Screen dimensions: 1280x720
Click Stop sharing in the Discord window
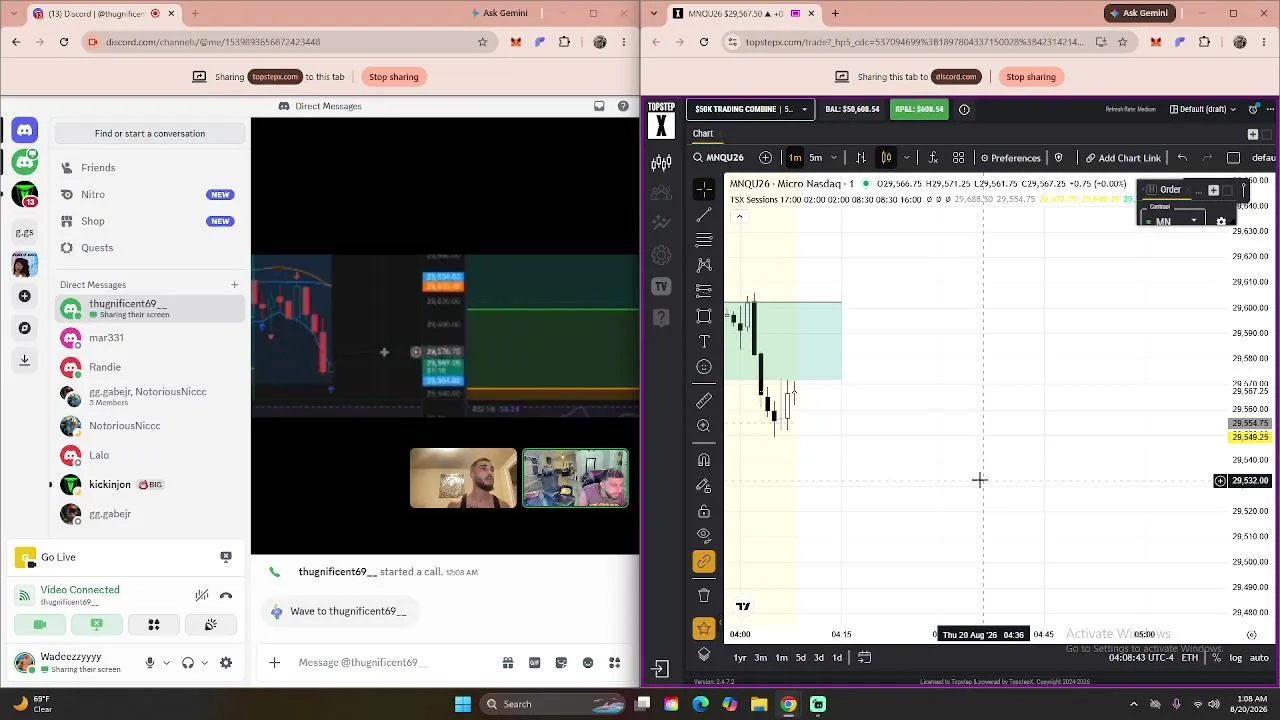[x=393, y=77]
